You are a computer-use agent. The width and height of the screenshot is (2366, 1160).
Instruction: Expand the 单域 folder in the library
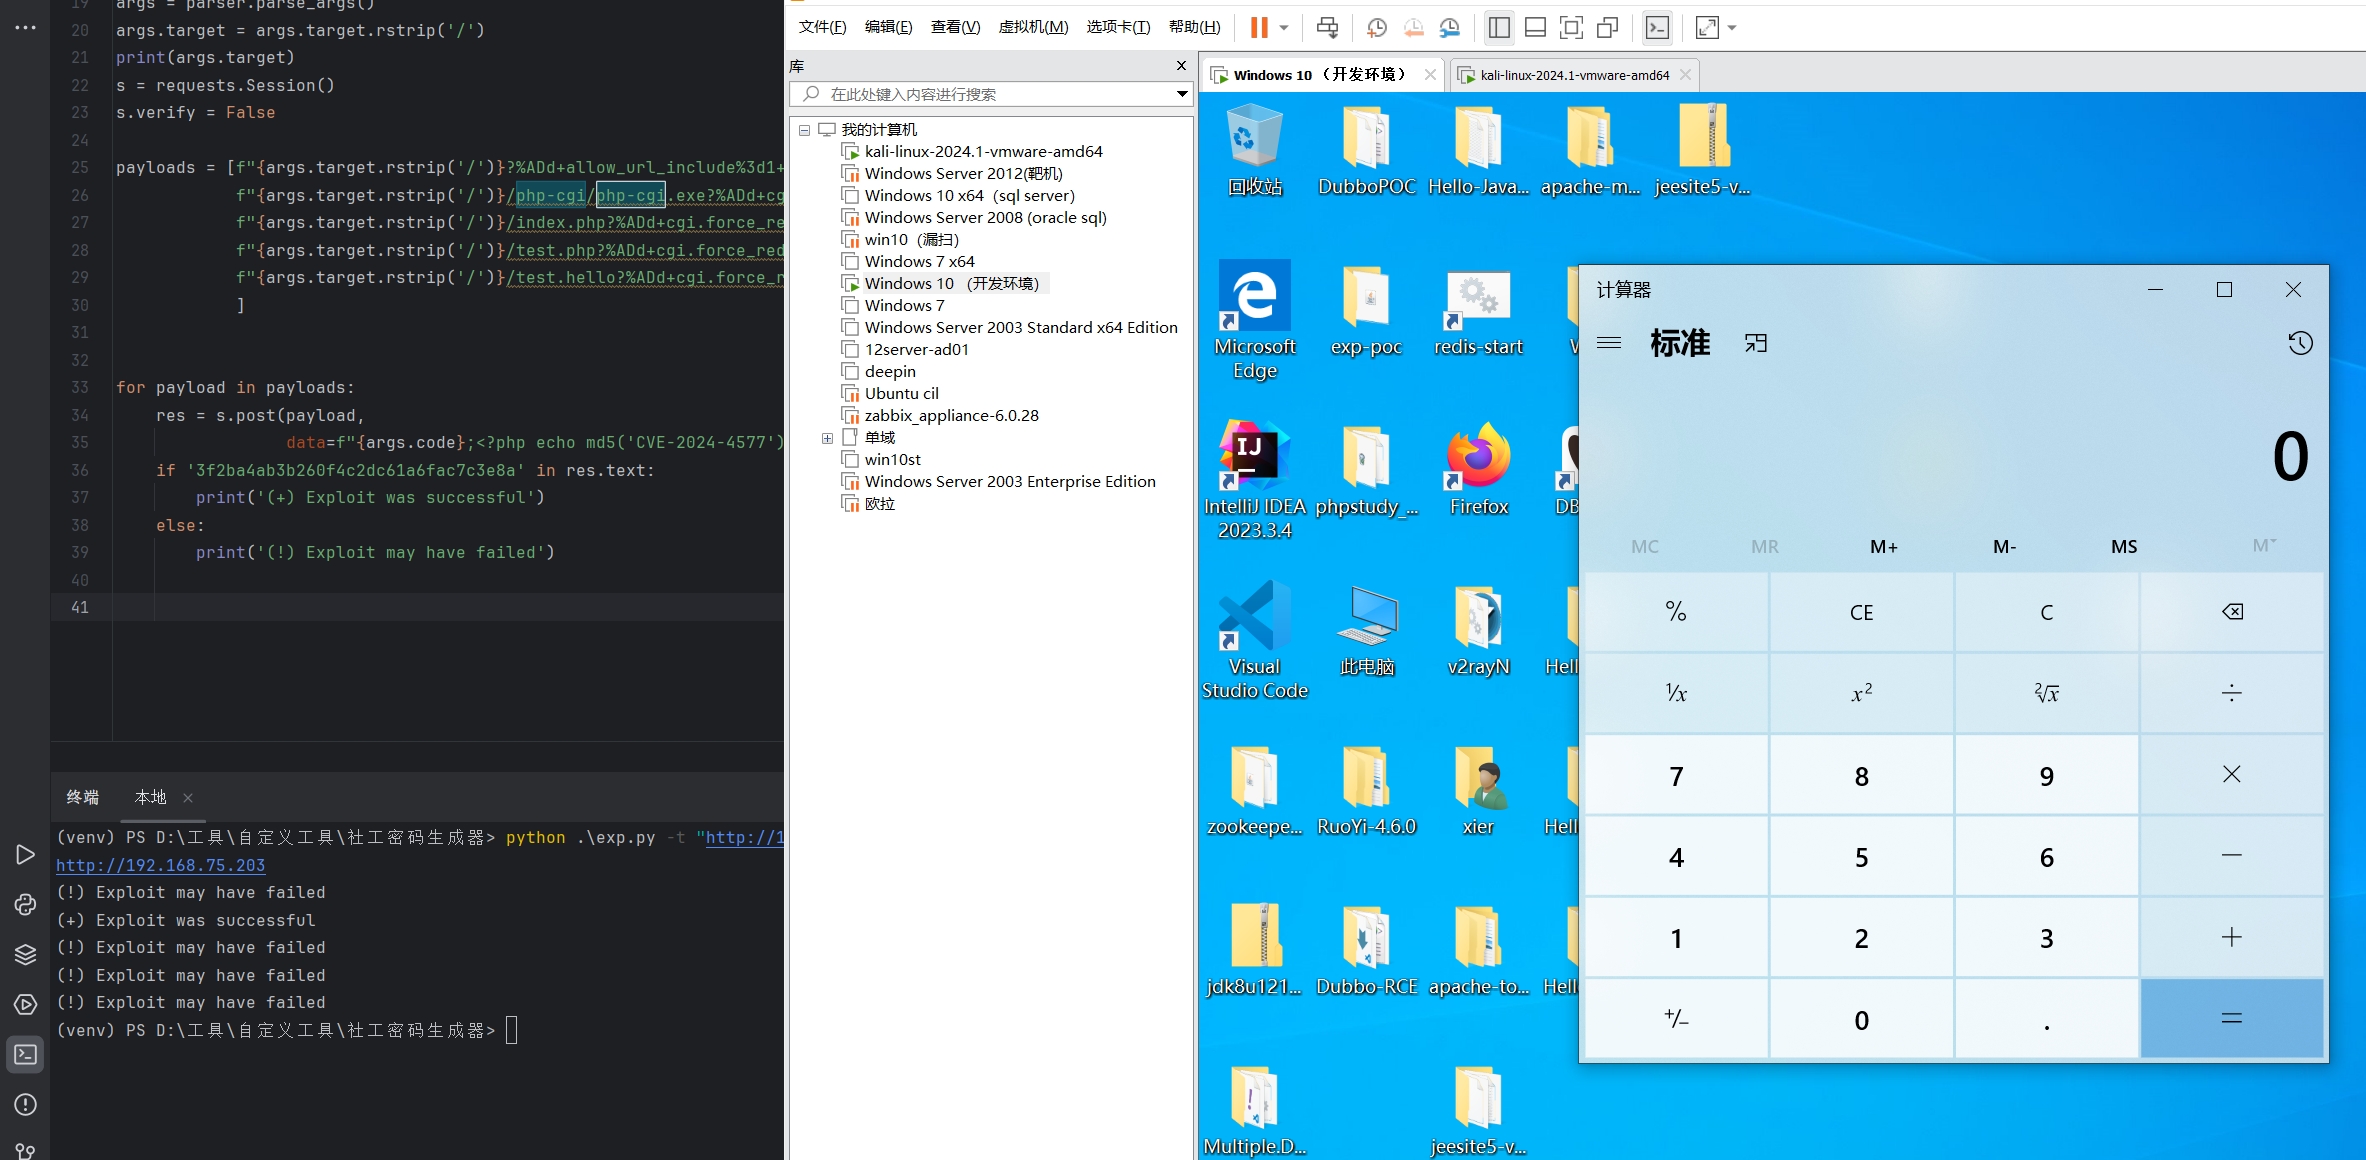click(827, 438)
